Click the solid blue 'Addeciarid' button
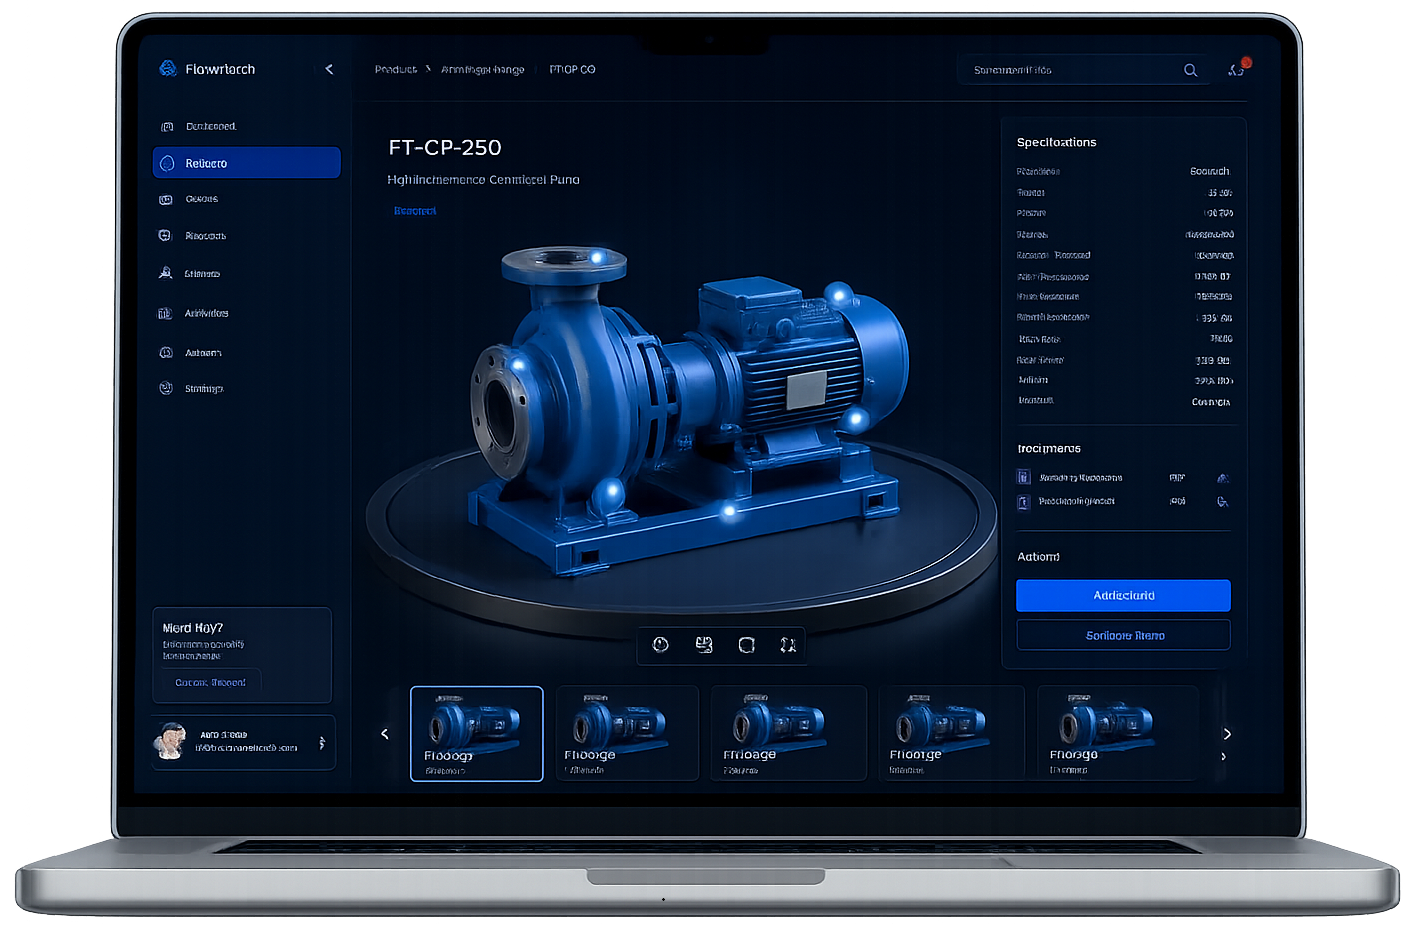 pyautogui.click(x=1123, y=595)
